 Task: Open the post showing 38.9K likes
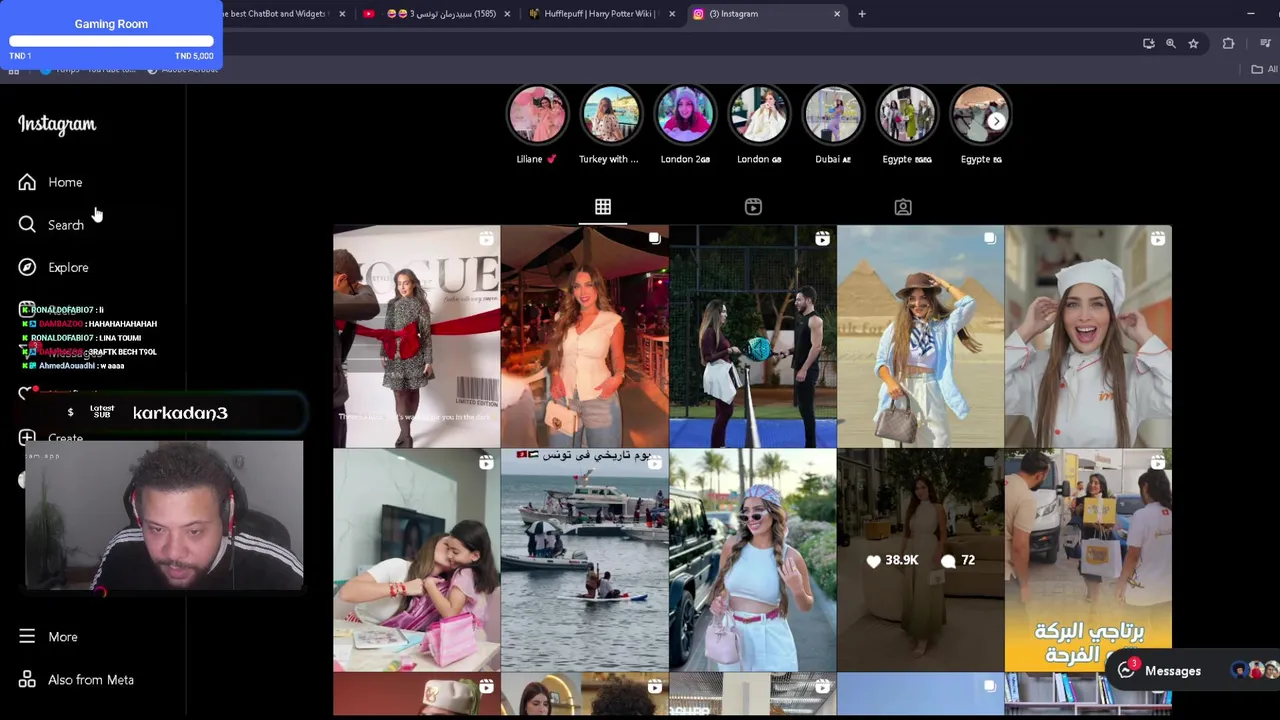(x=920, y=560)
